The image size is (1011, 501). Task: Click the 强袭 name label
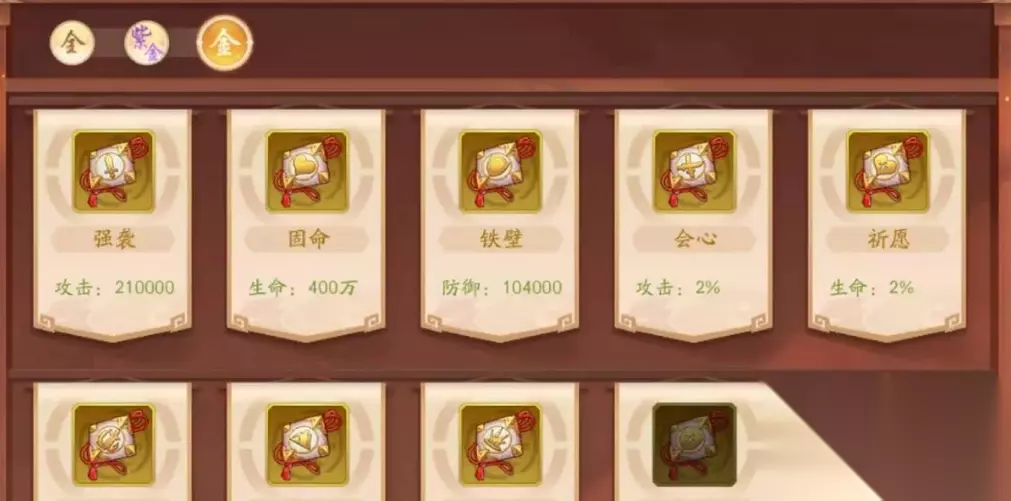114,239
